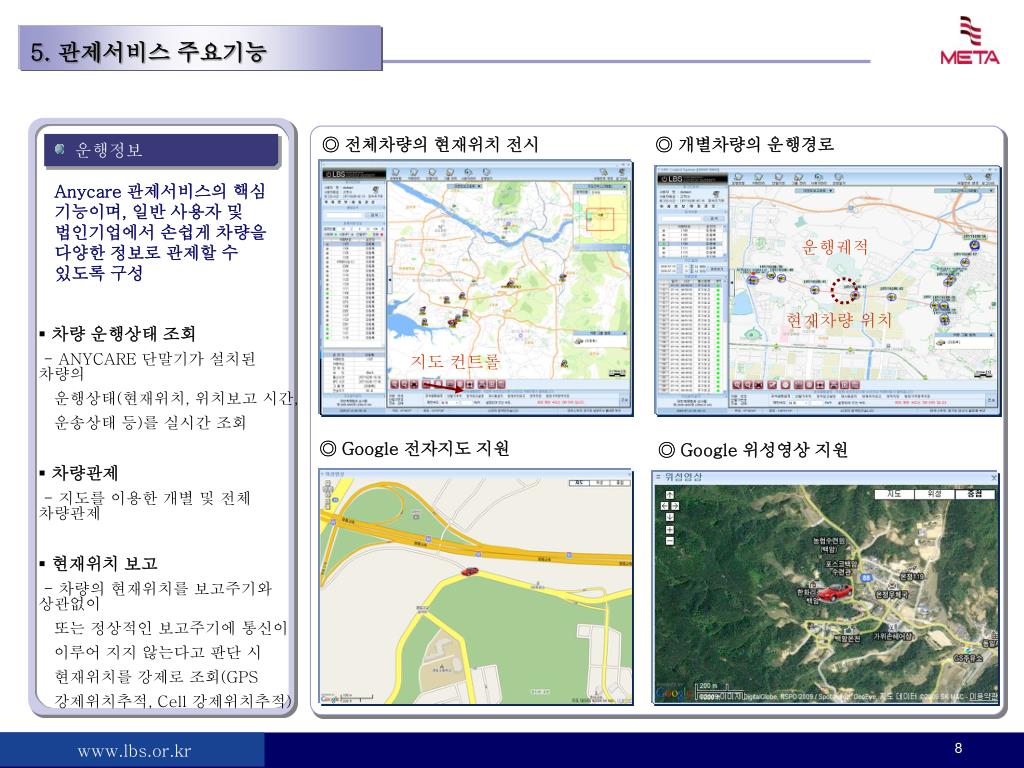Click leftmost magnifier in fleet map control bar
The height and width of the screenshot is (768, 1024).
pyautogui.click(x=395, y=384)
